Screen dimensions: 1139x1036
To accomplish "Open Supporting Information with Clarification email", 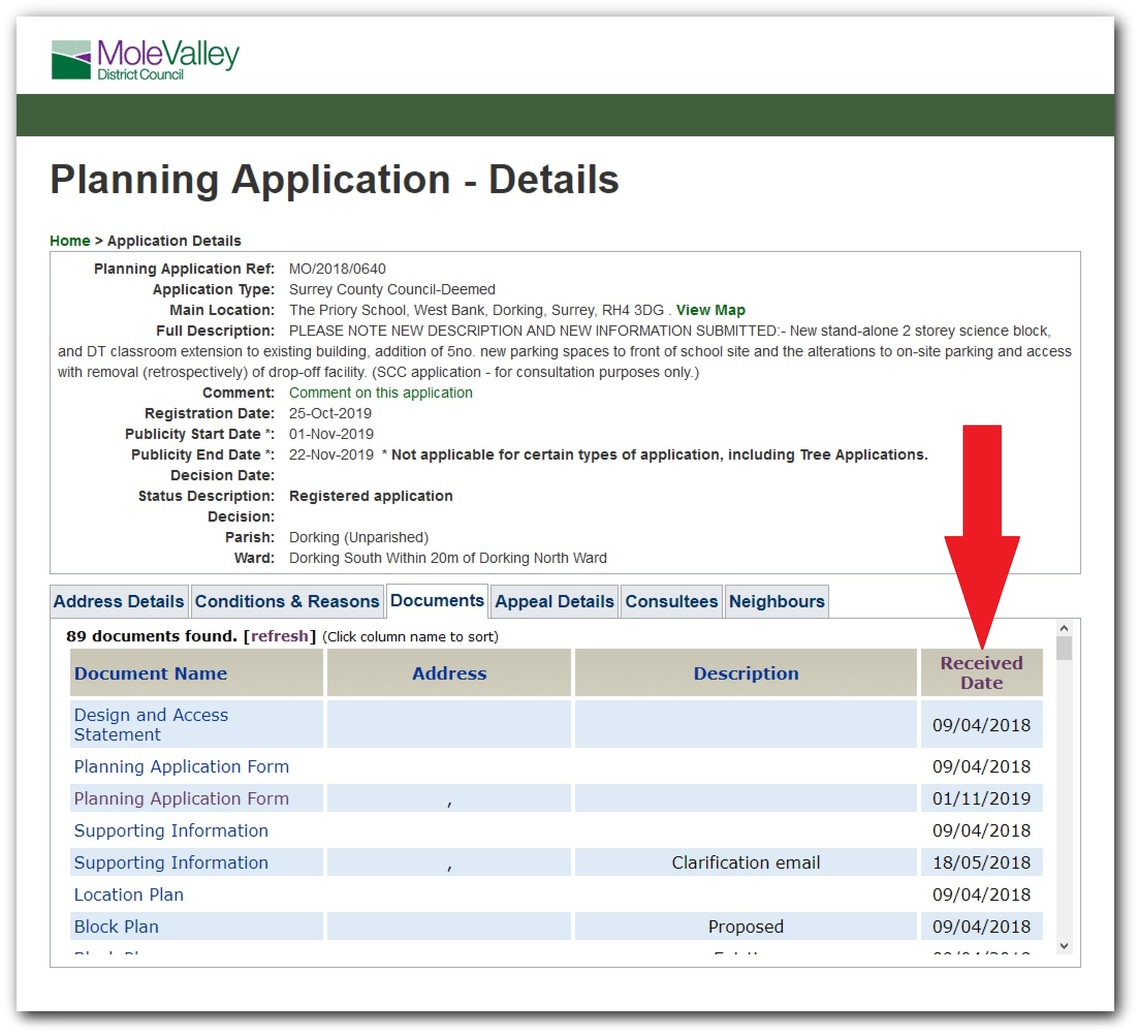I will tap(171, 863).
